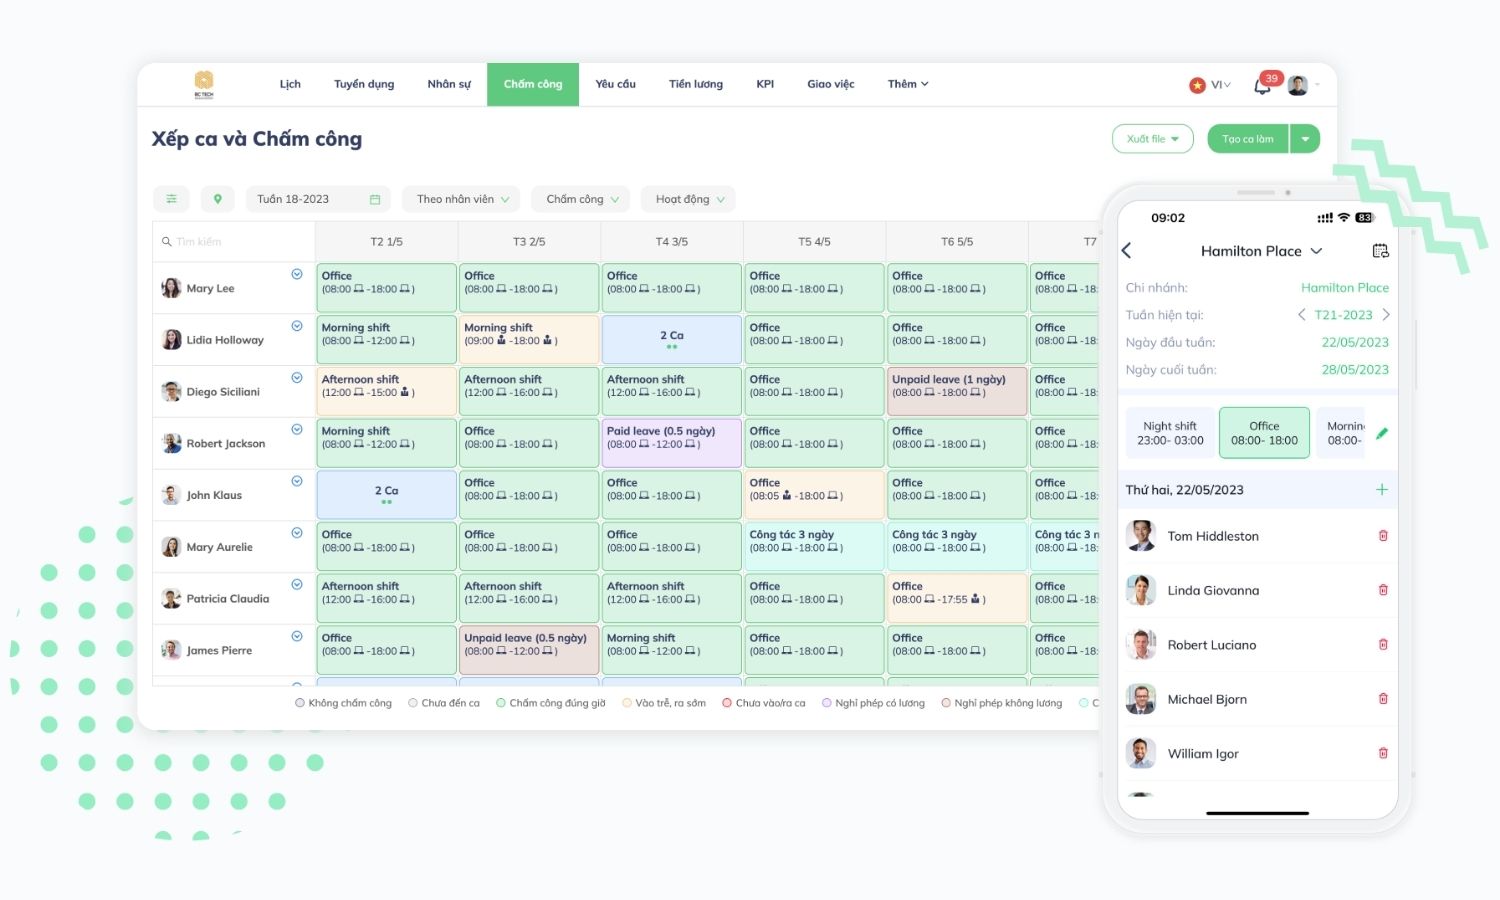The image size is (1500, 900).
Task: Delete Tom Hiddleston with trash icon
Action: [1383, 536]
